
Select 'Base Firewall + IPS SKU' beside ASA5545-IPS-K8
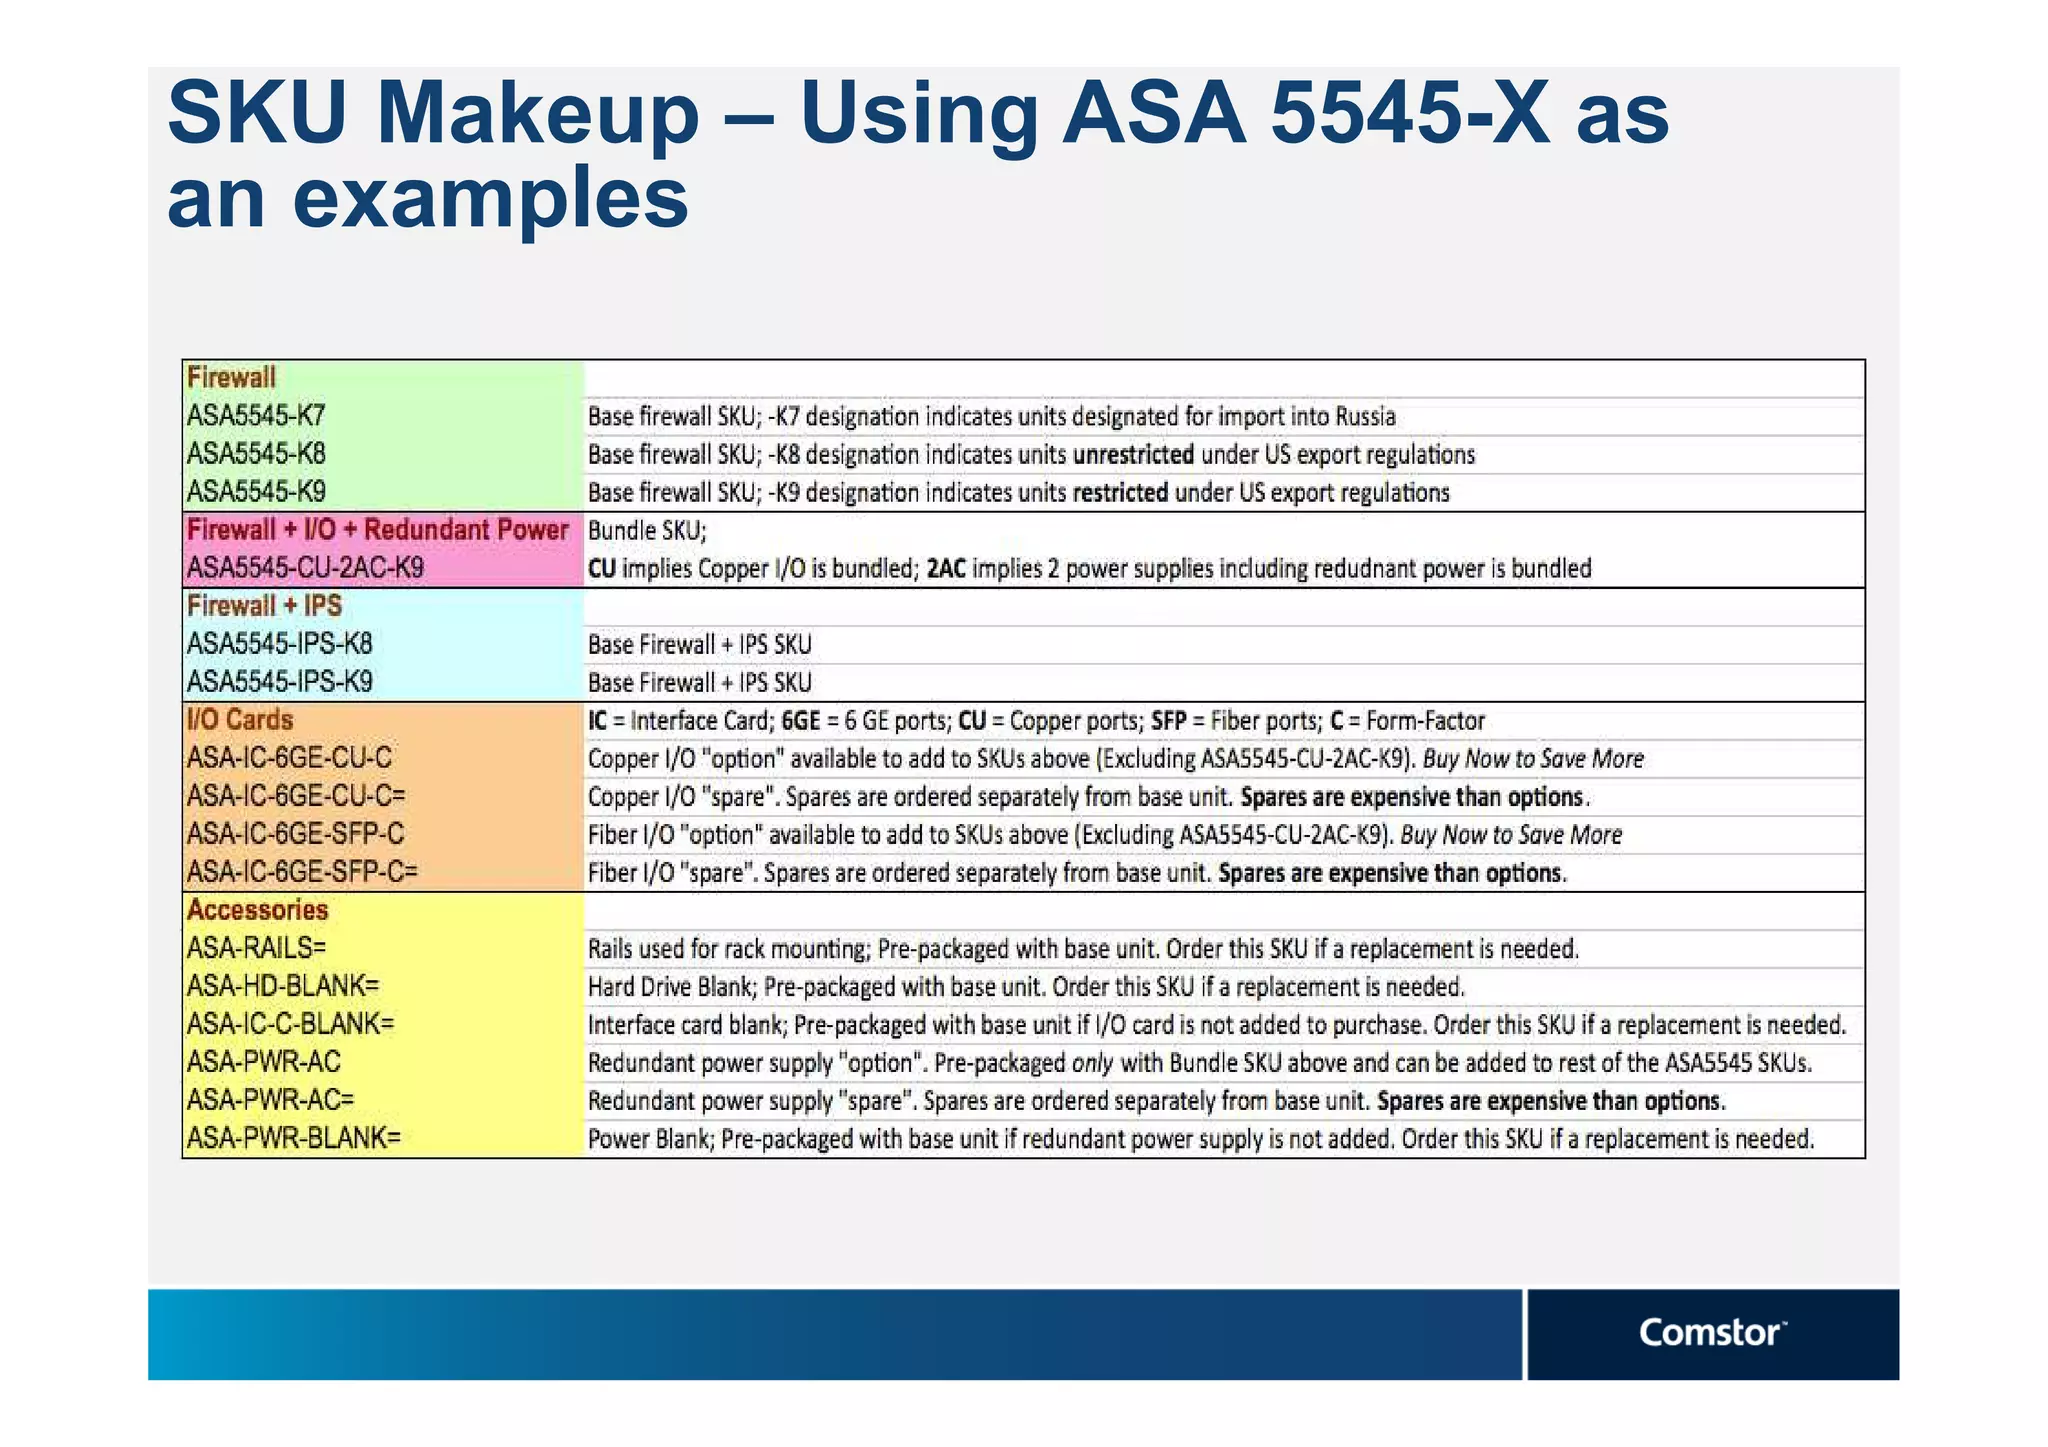(x=700, y=644)
